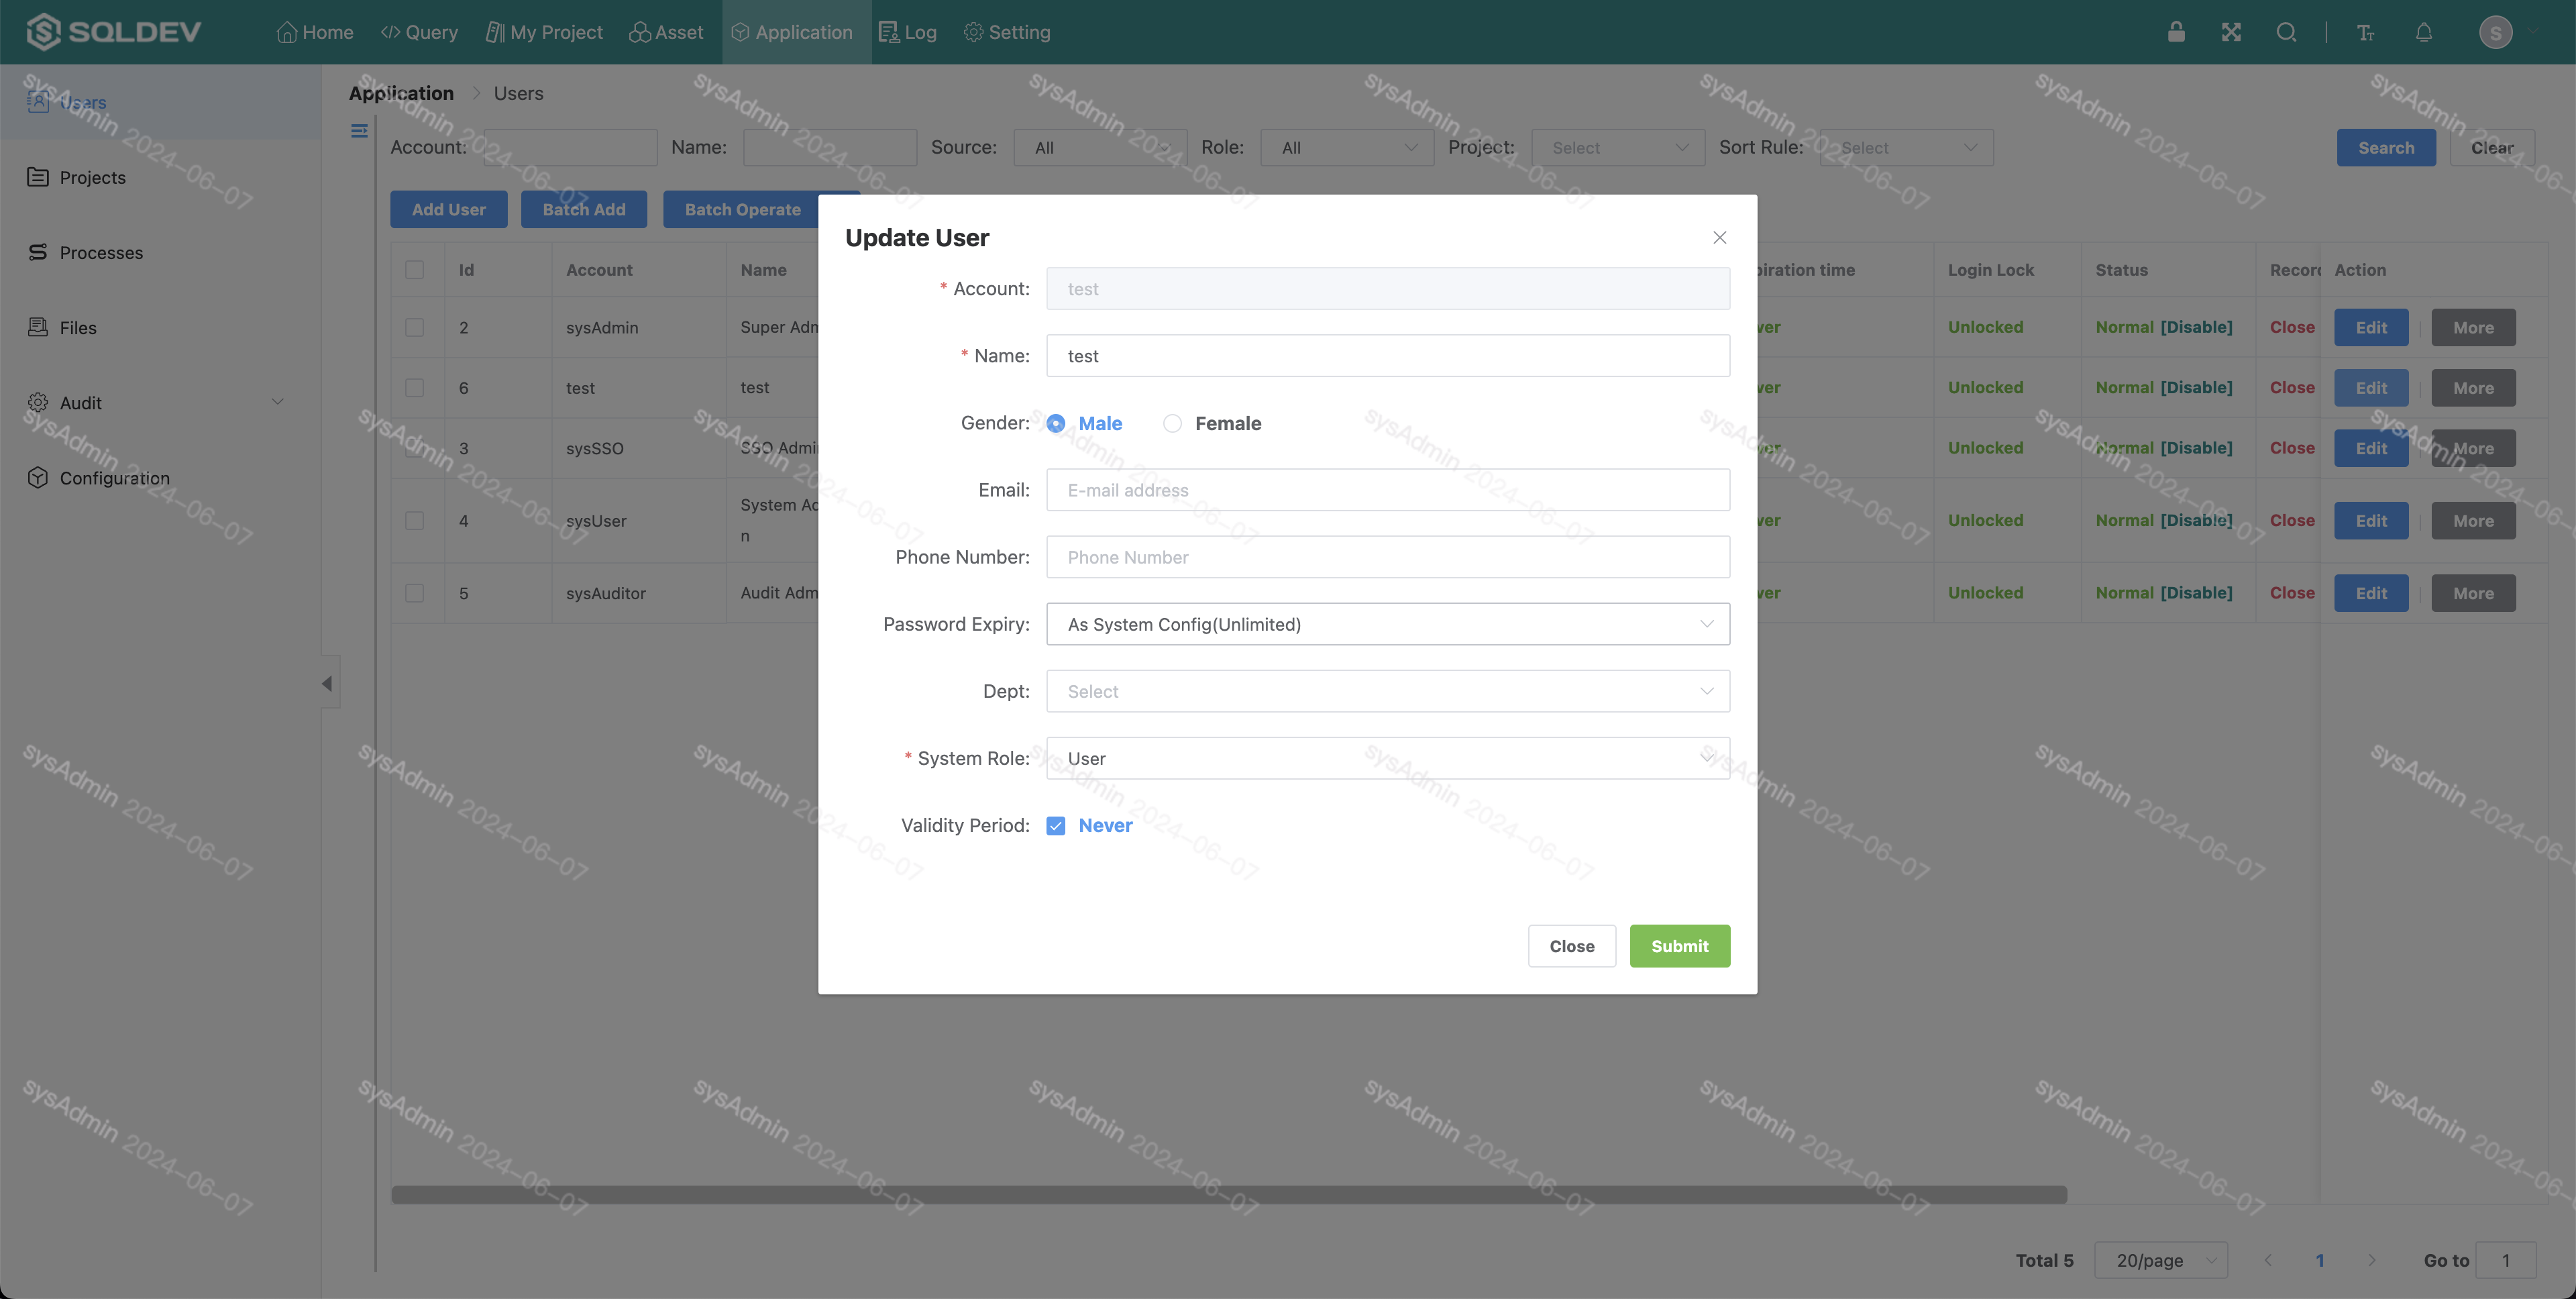Screen dimensions: 2576x1299
Task: Go to previous page arrow
Action: [2268, 1260]
